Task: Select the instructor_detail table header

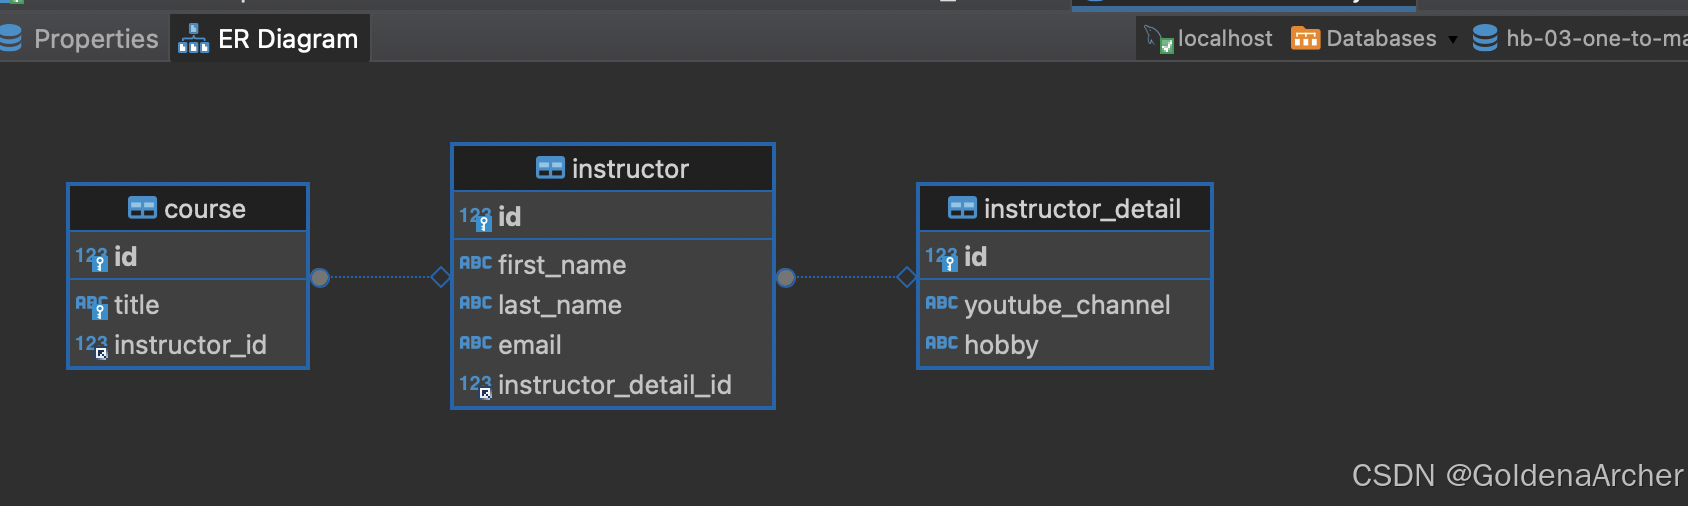Action: point(1065,208)
